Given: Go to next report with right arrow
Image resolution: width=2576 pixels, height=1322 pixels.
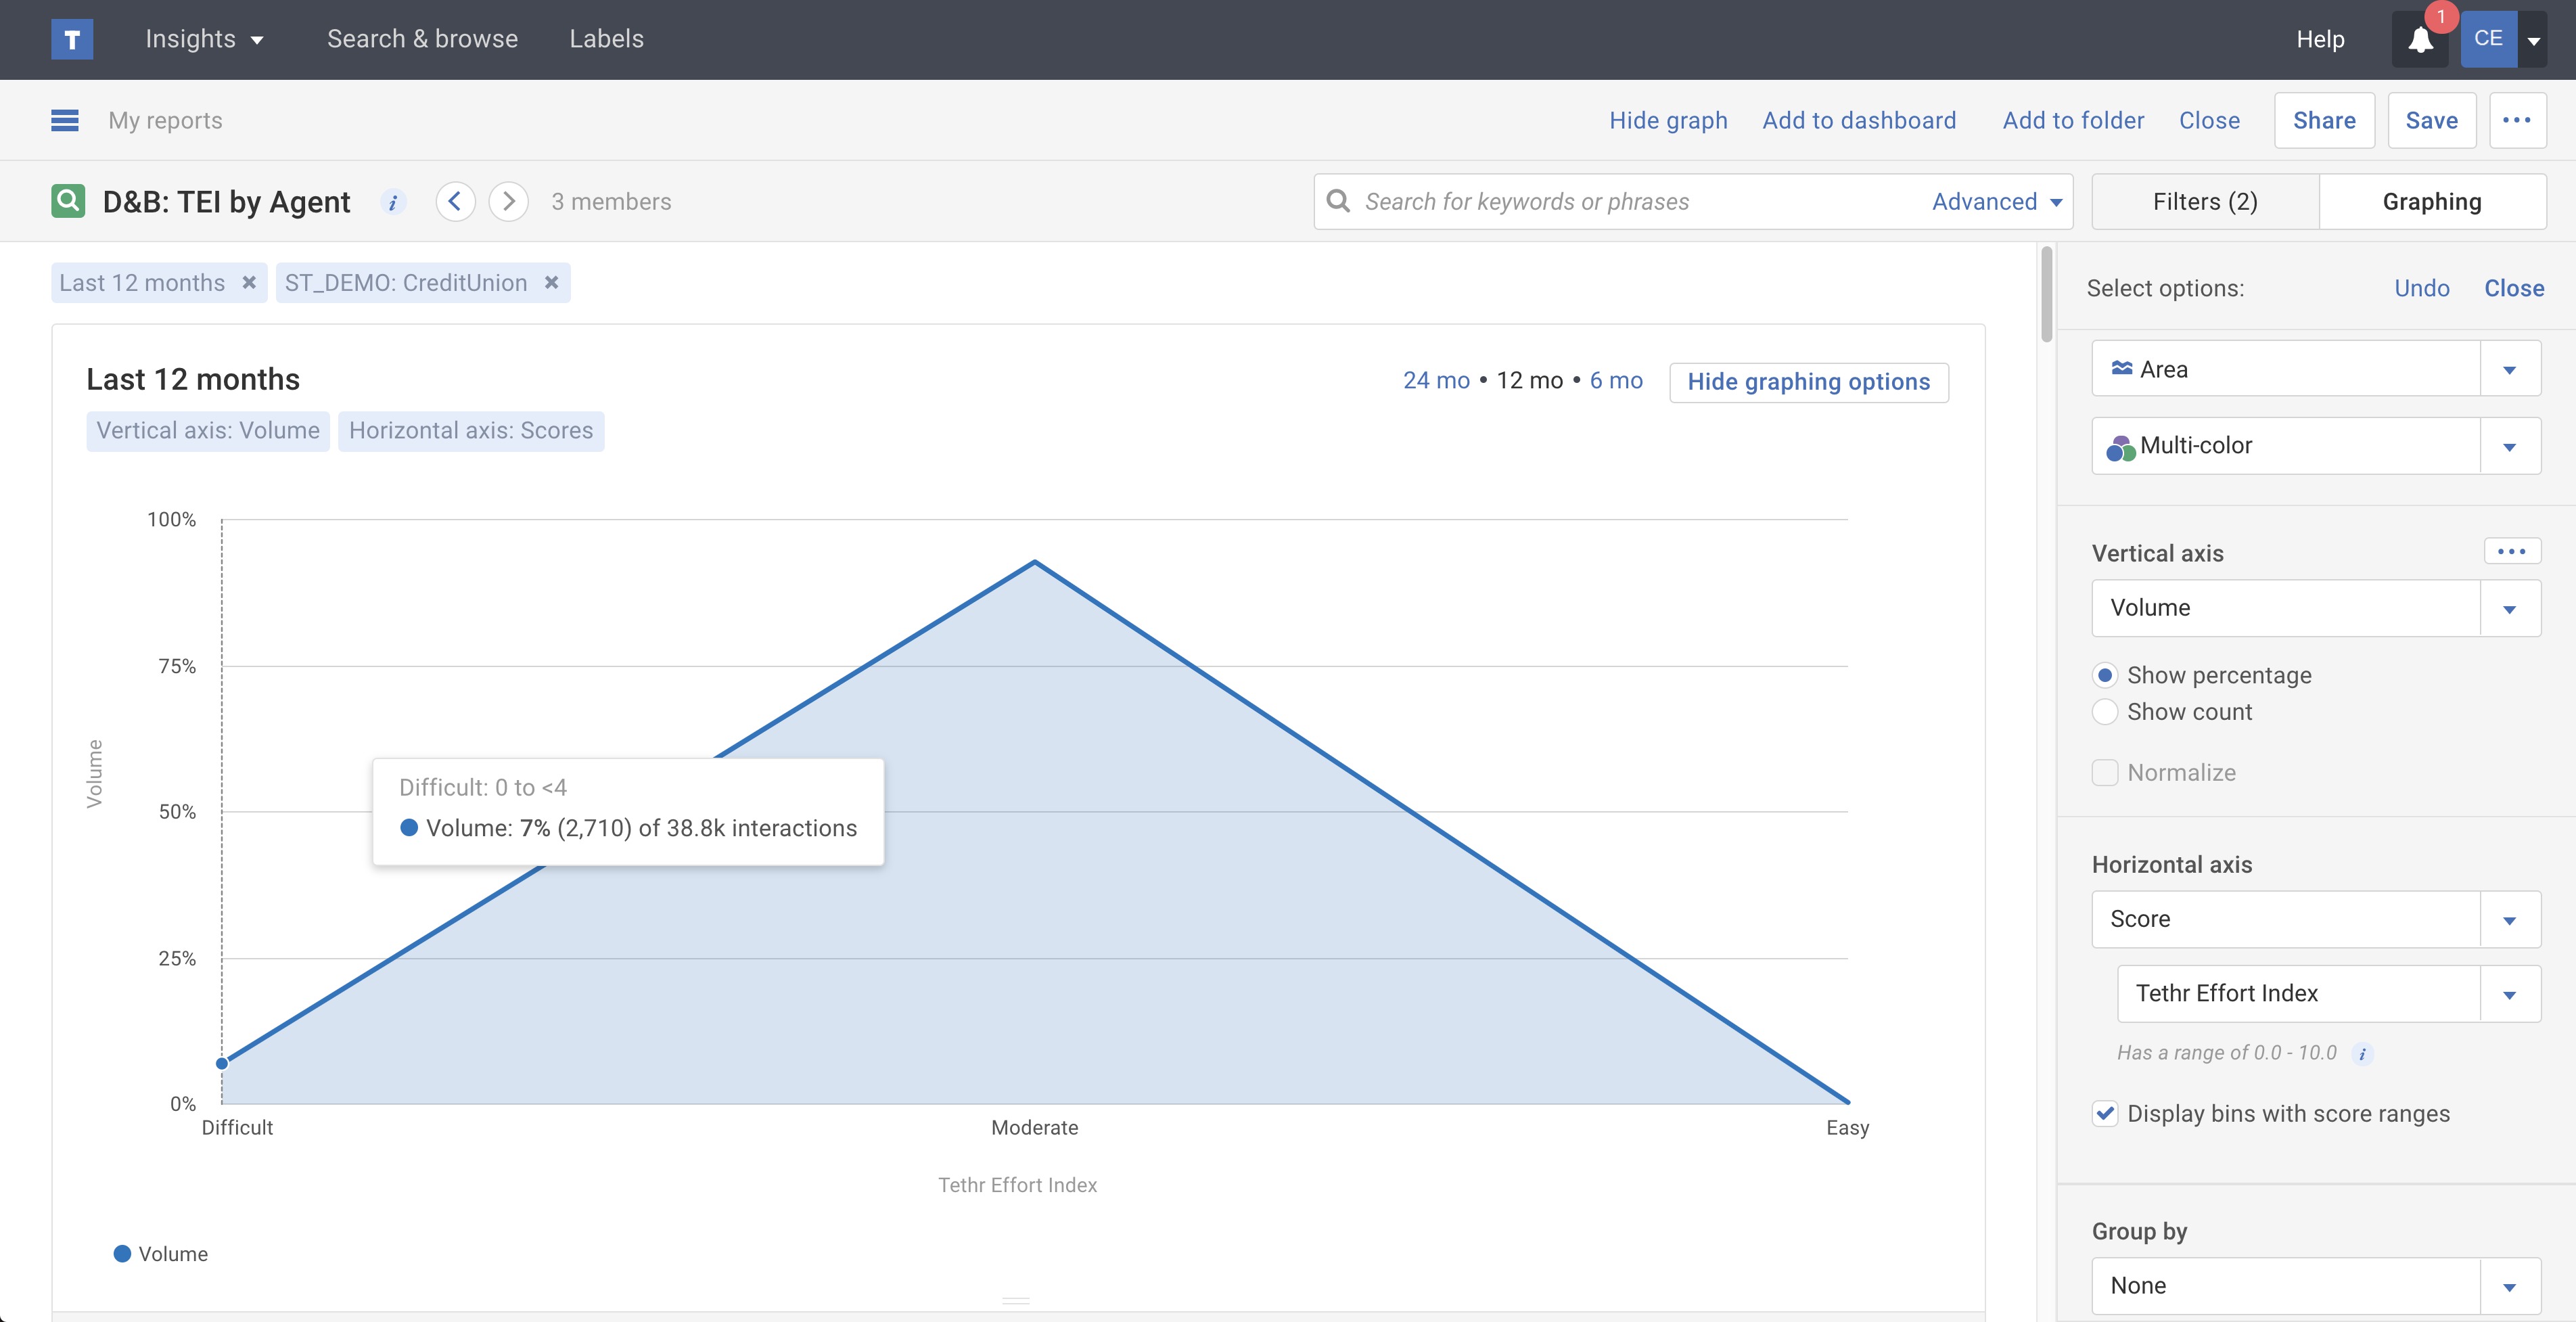Looking at the screenshot, I should click(x=508, y=202).
